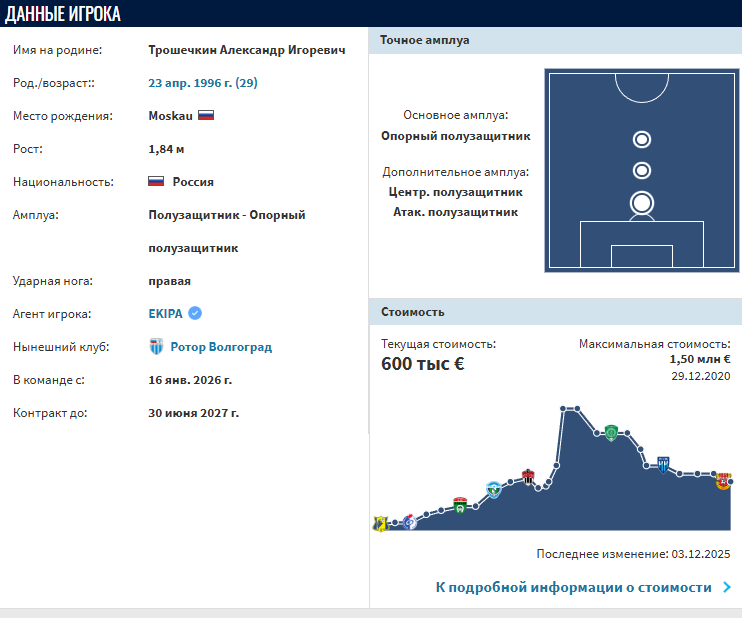Click the verified badge beside EKIPA
The height and width of the screenshot is (618, 742).
point(195,313)
